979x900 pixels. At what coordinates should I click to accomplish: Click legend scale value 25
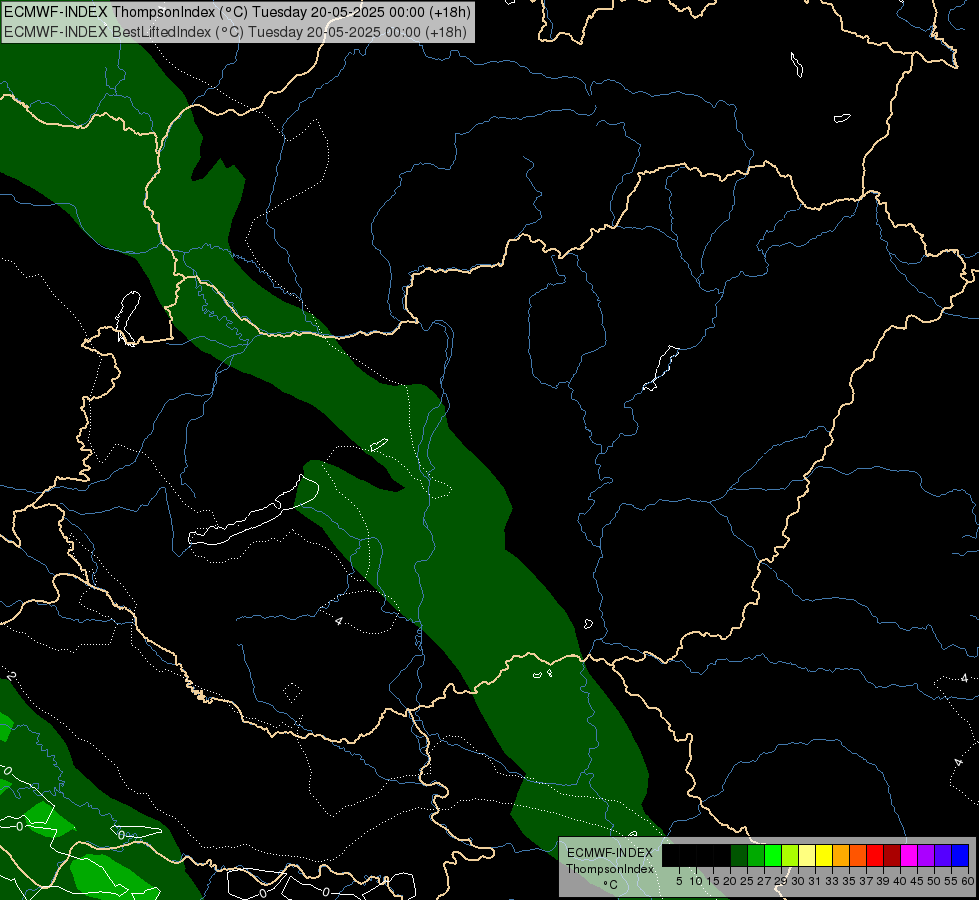[x=747, y=881]
